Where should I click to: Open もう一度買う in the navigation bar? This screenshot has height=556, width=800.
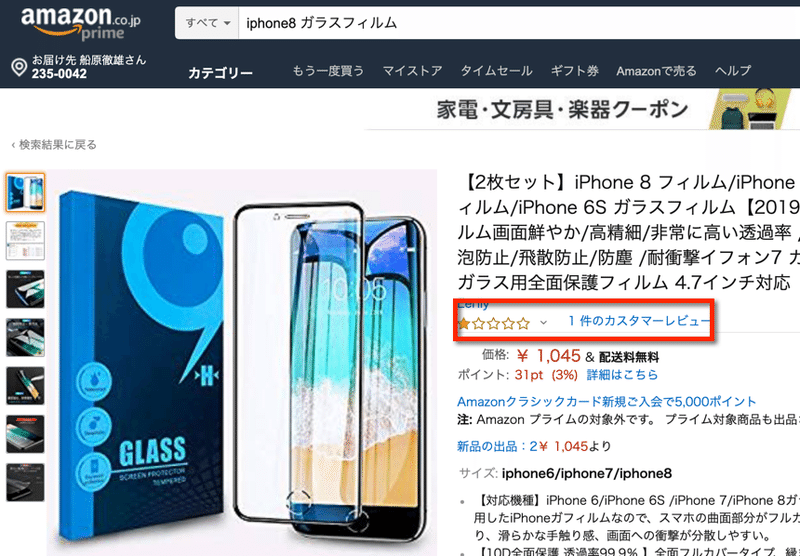[x=328, y=71]
